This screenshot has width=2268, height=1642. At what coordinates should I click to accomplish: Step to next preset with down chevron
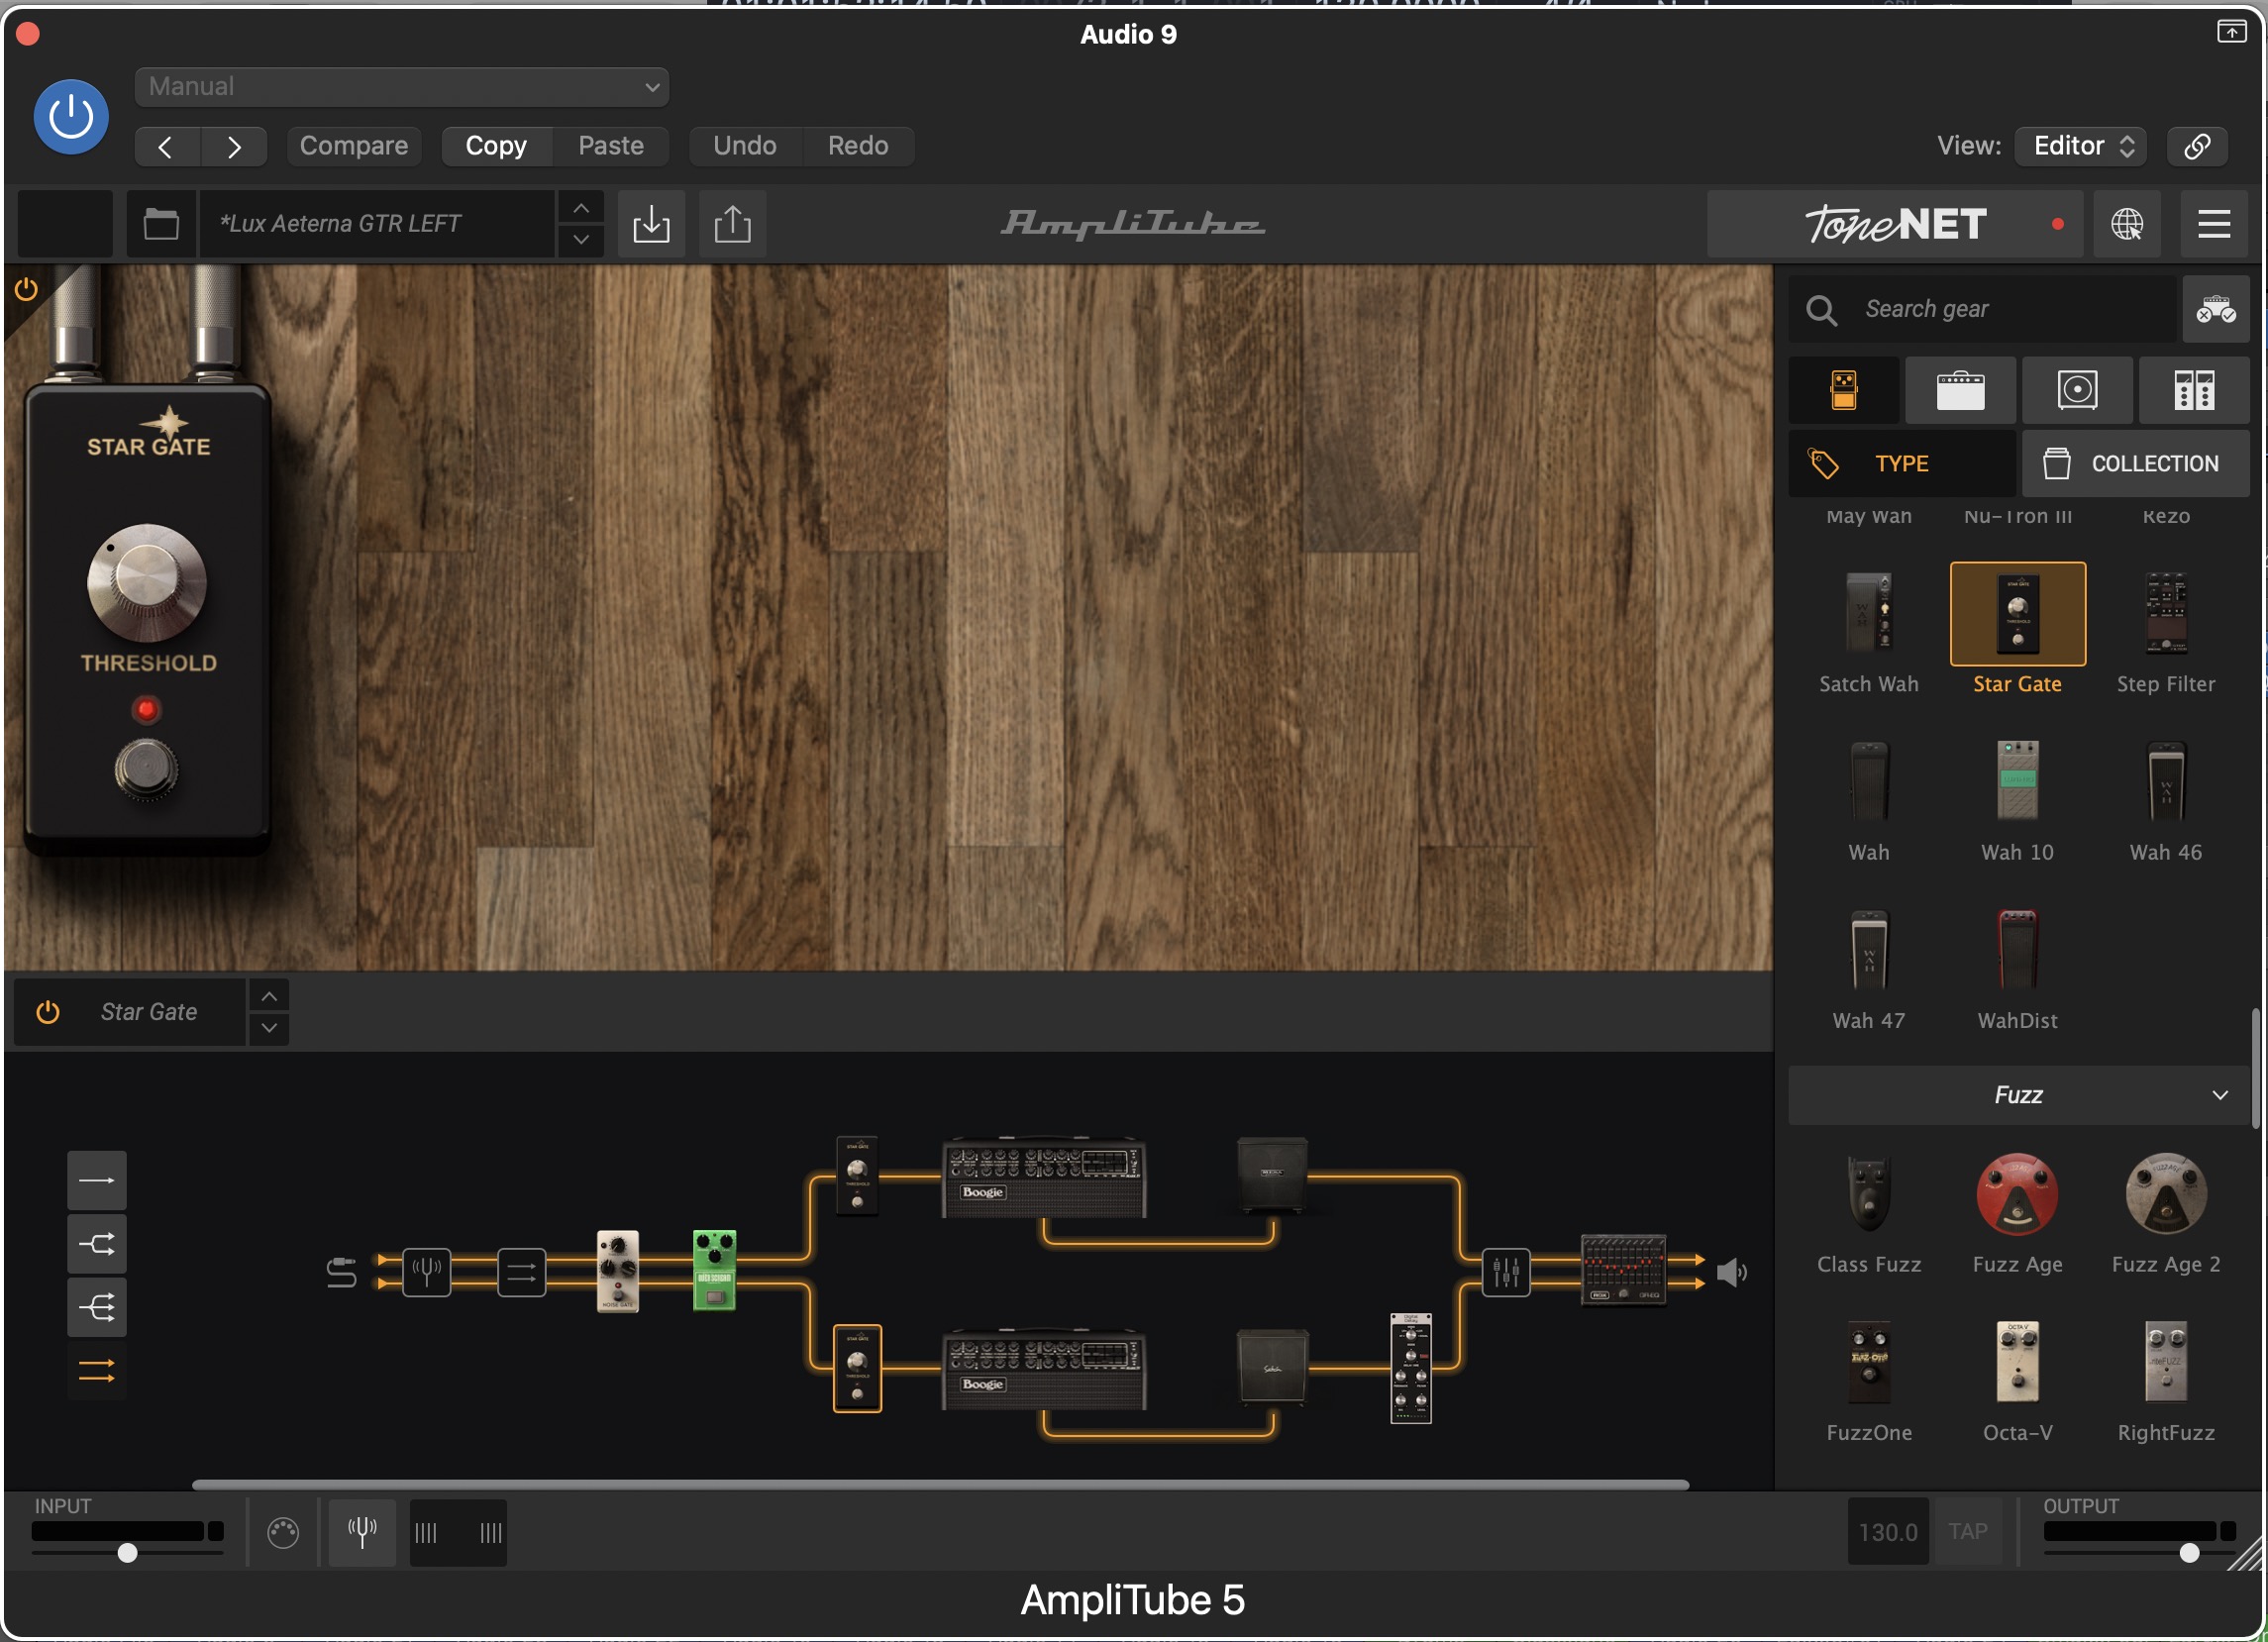(581, 240)
